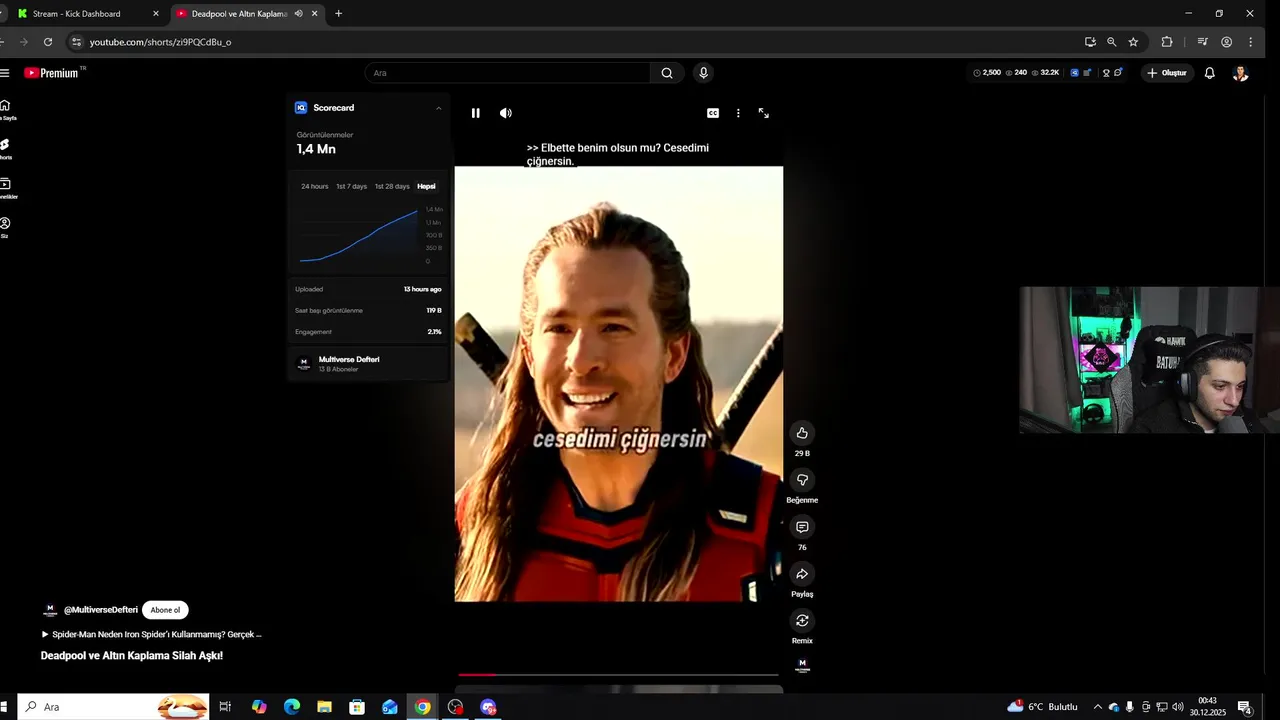Seek along the Shorts progress bar
Image resolution: width=1280 pixels, height=720 pixels.
click(618, 675)
